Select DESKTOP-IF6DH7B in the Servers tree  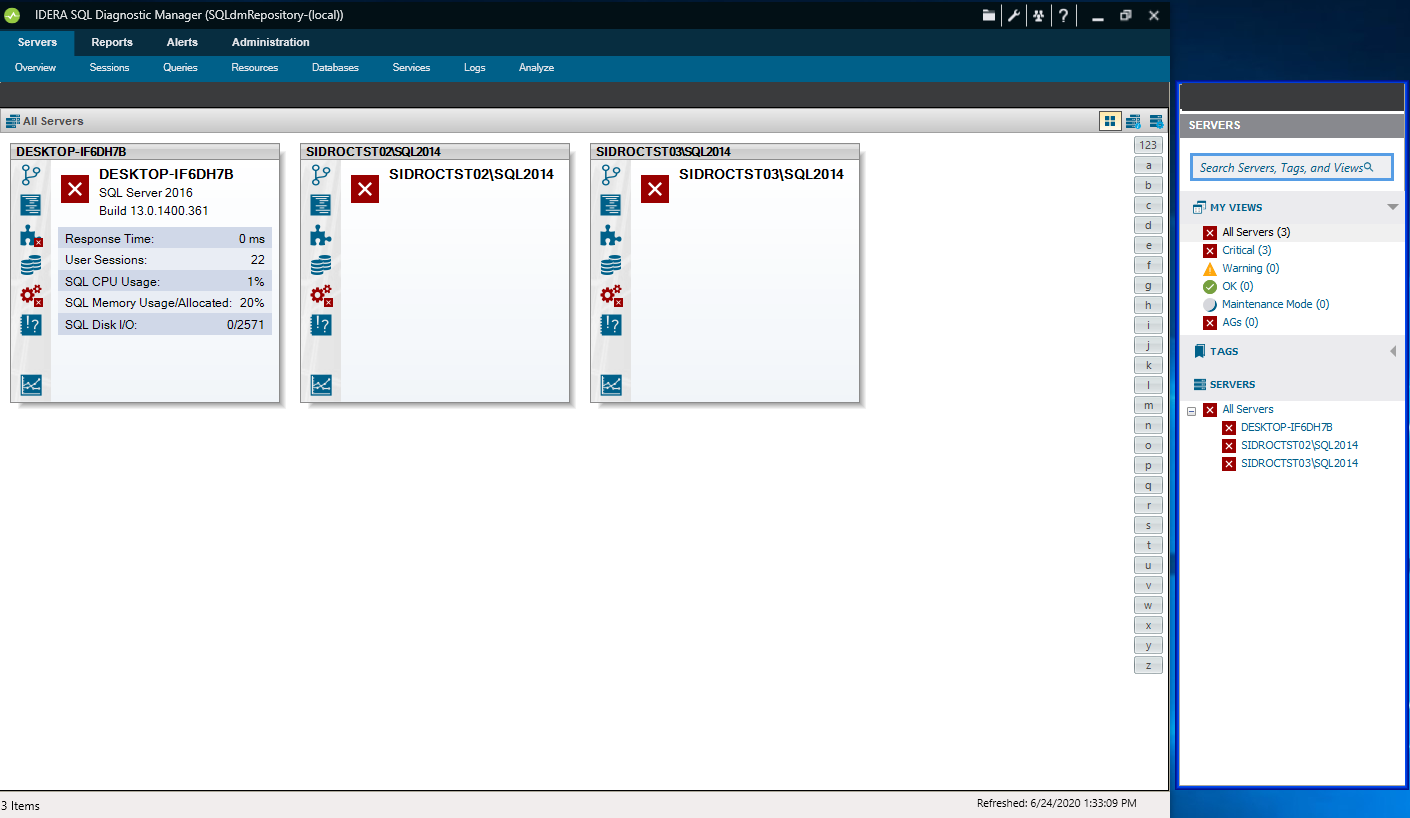(x=1286, y=427)
